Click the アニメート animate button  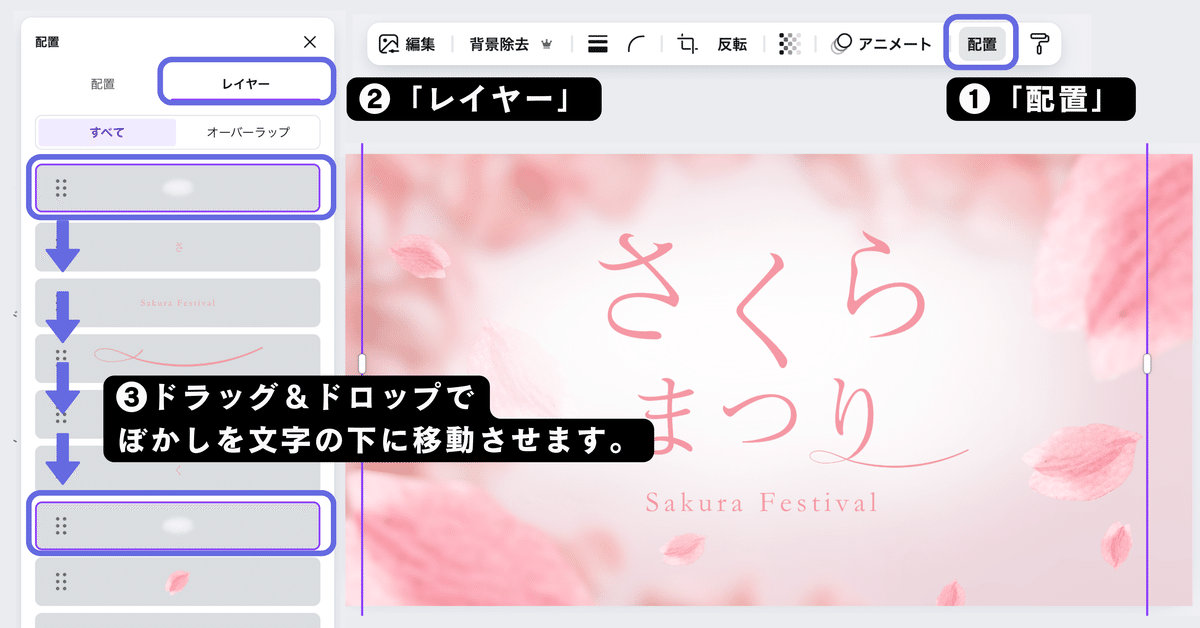[881, 44]
